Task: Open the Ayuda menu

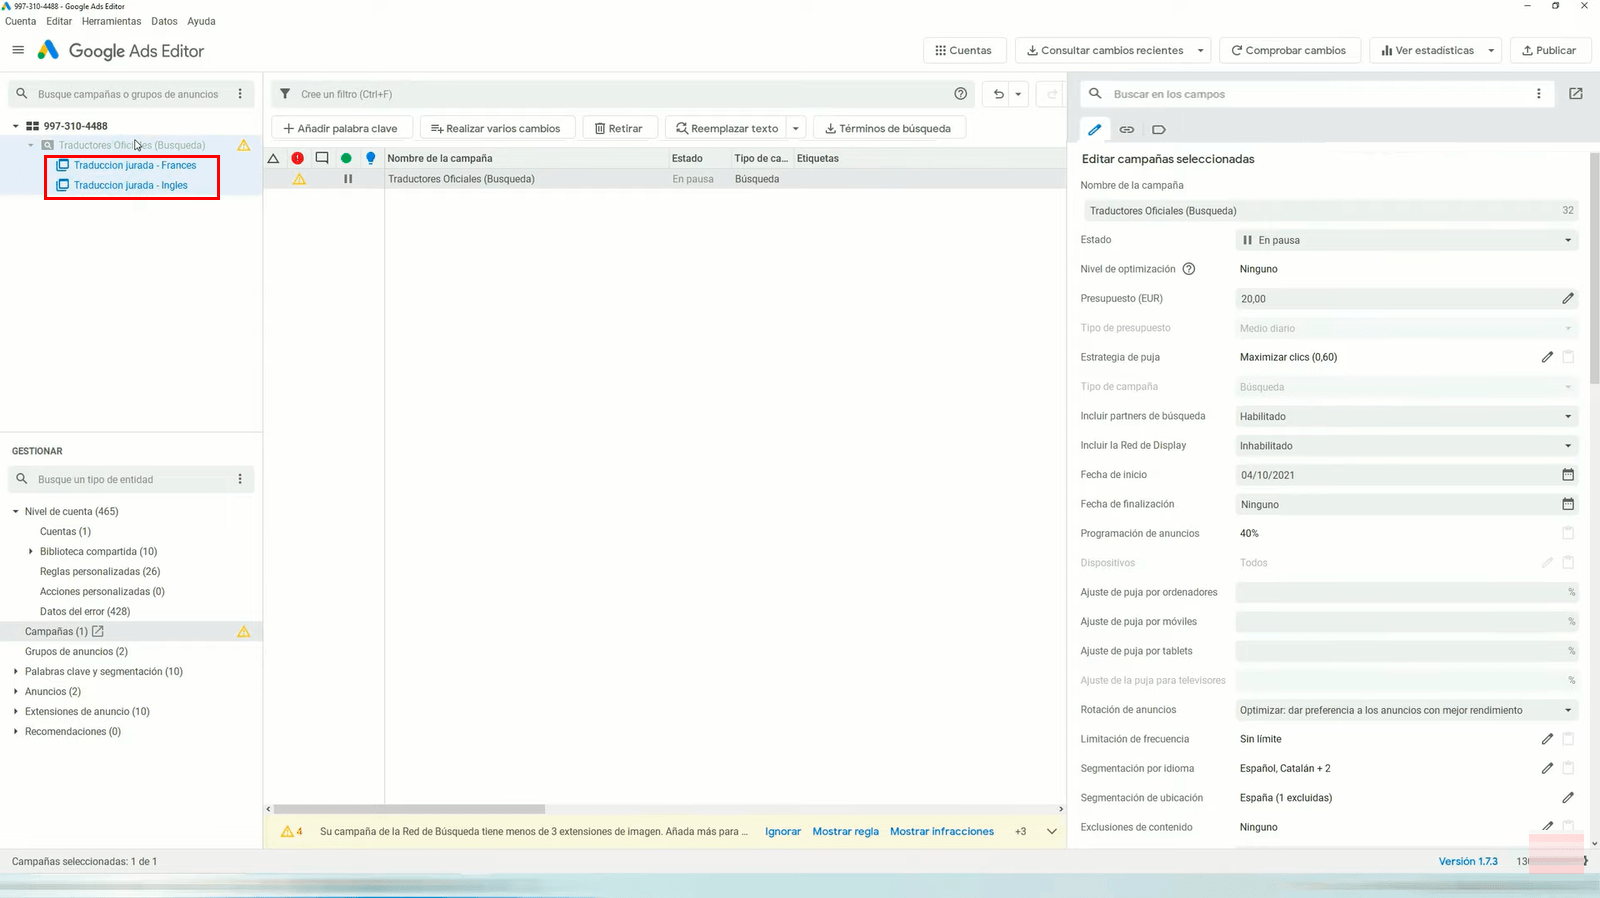Action: coord(201,21)
